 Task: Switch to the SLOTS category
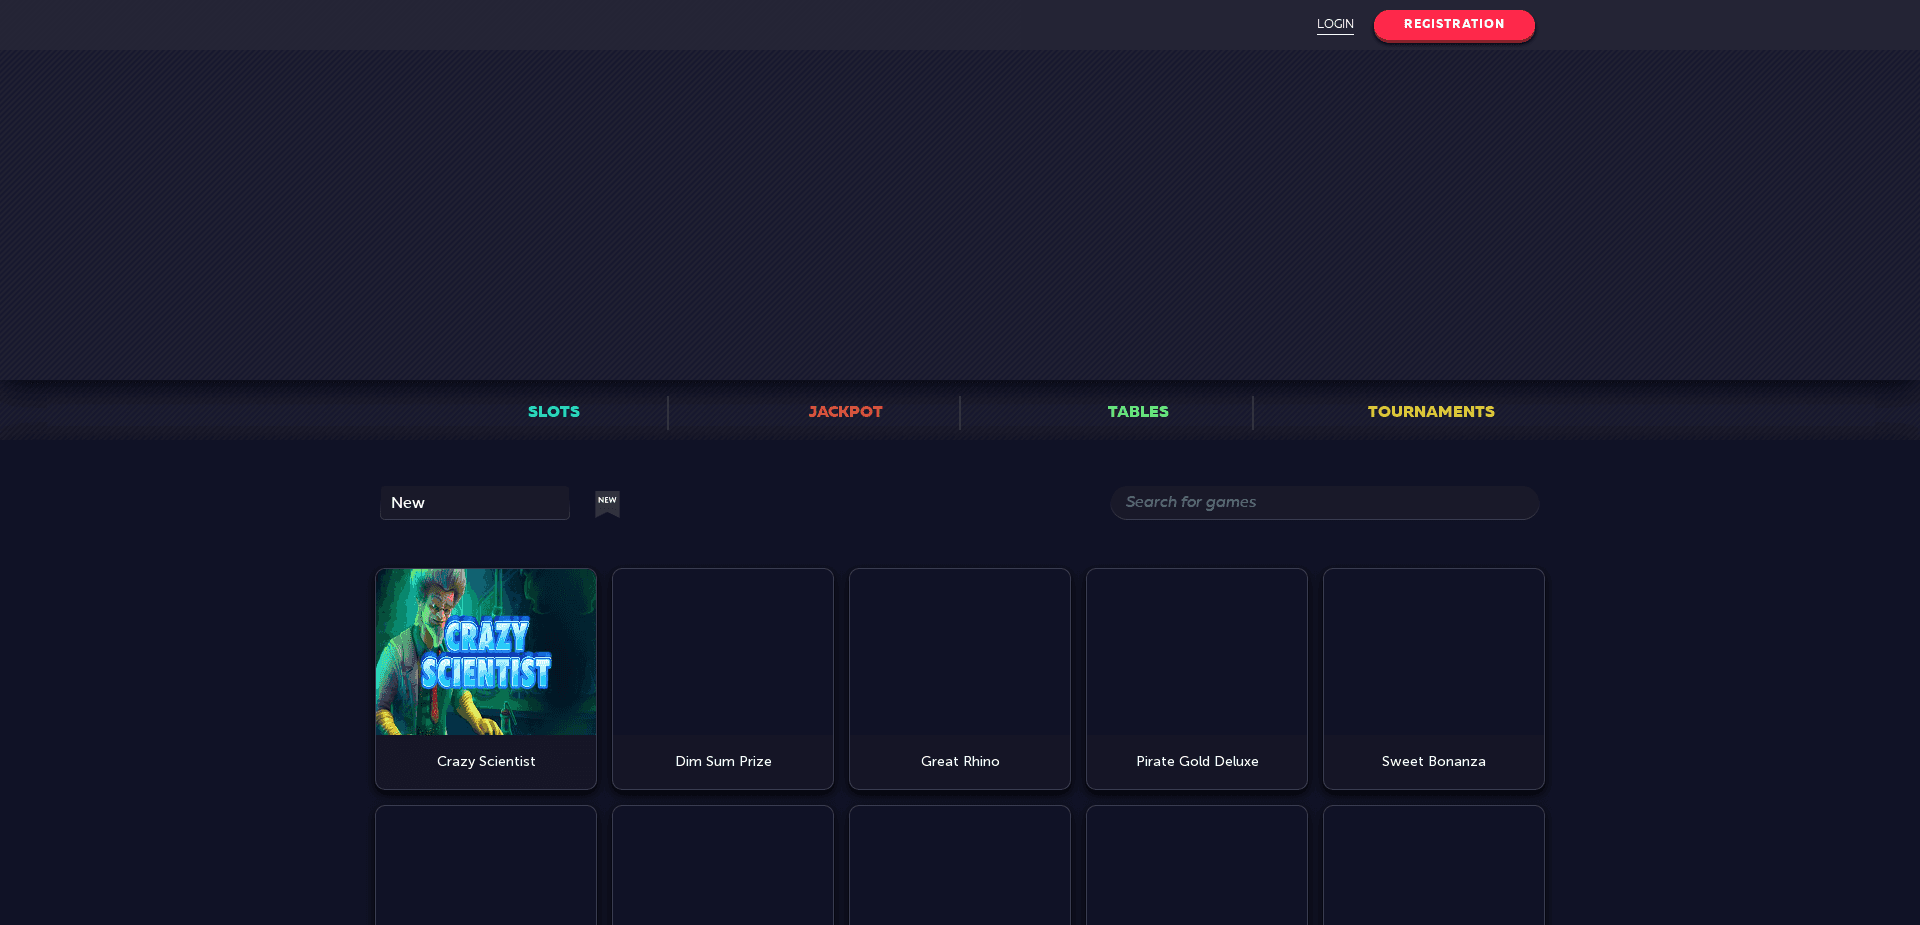[553, 411]
